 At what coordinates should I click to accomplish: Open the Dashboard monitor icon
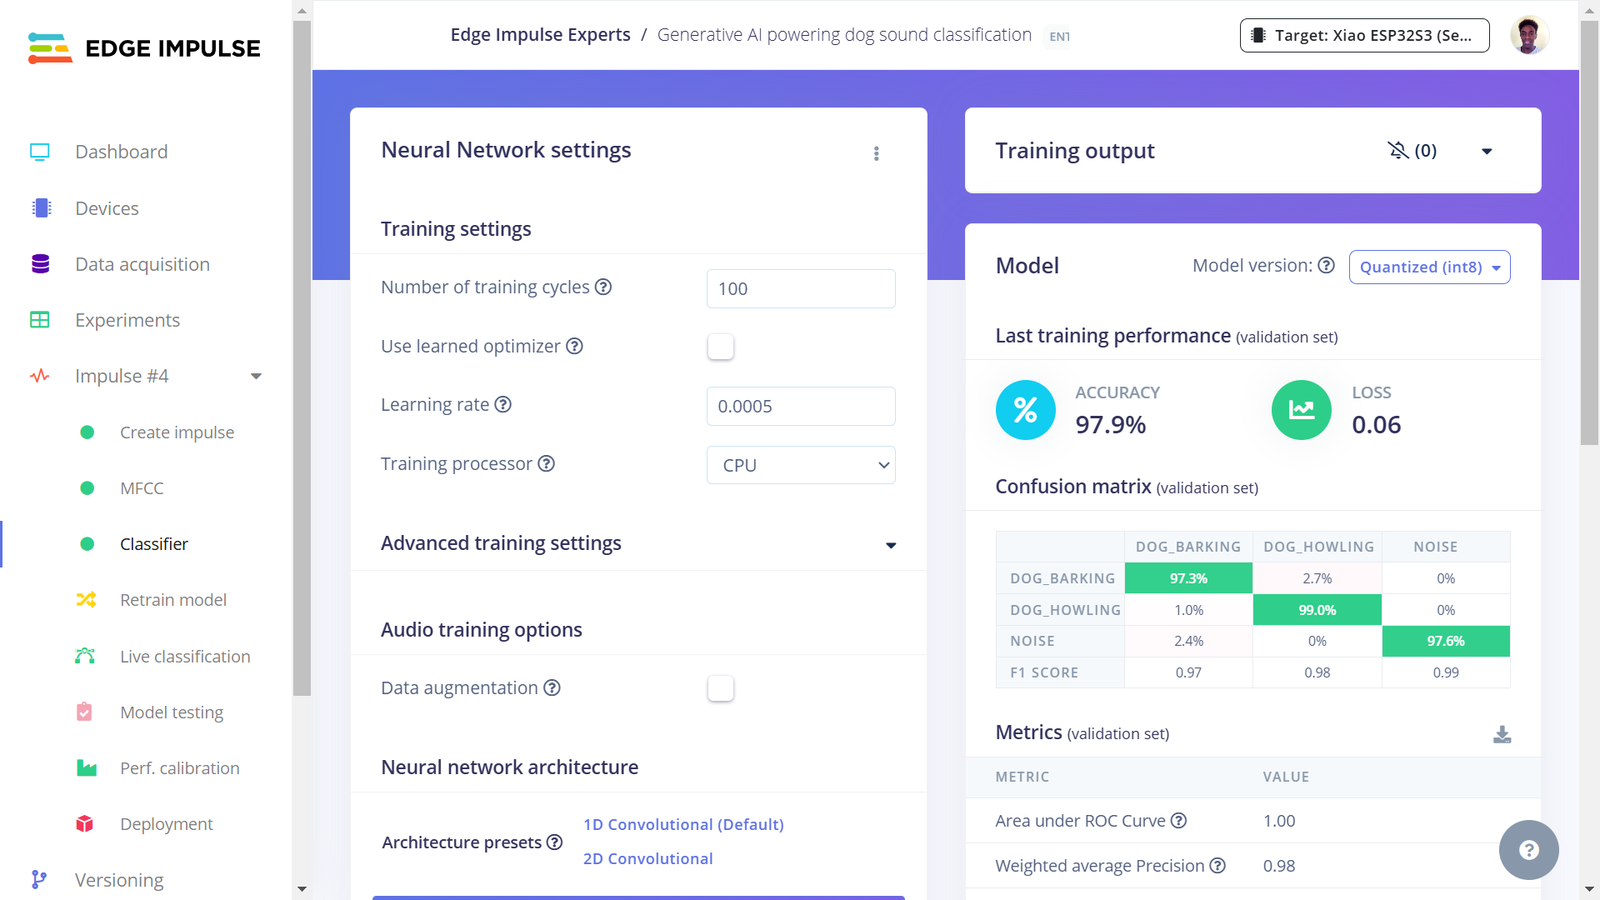point(40,152)
